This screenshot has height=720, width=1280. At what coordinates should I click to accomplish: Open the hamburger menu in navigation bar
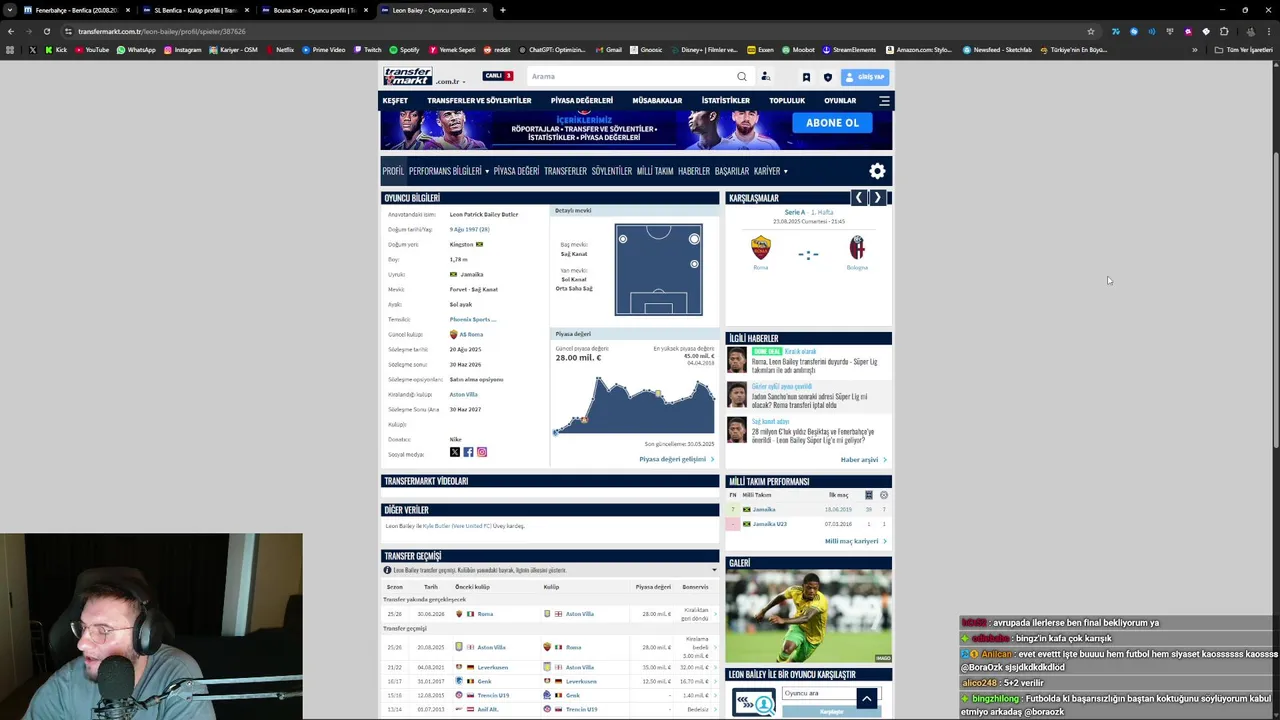(884, 100)
